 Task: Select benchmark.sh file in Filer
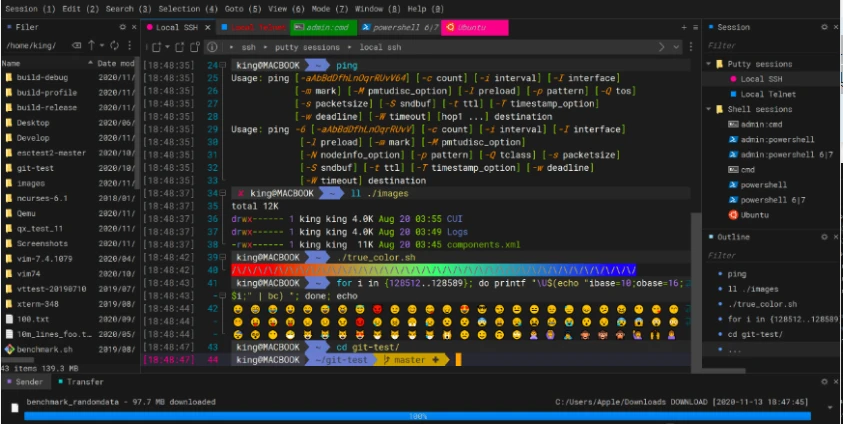(x=43, y=349)
